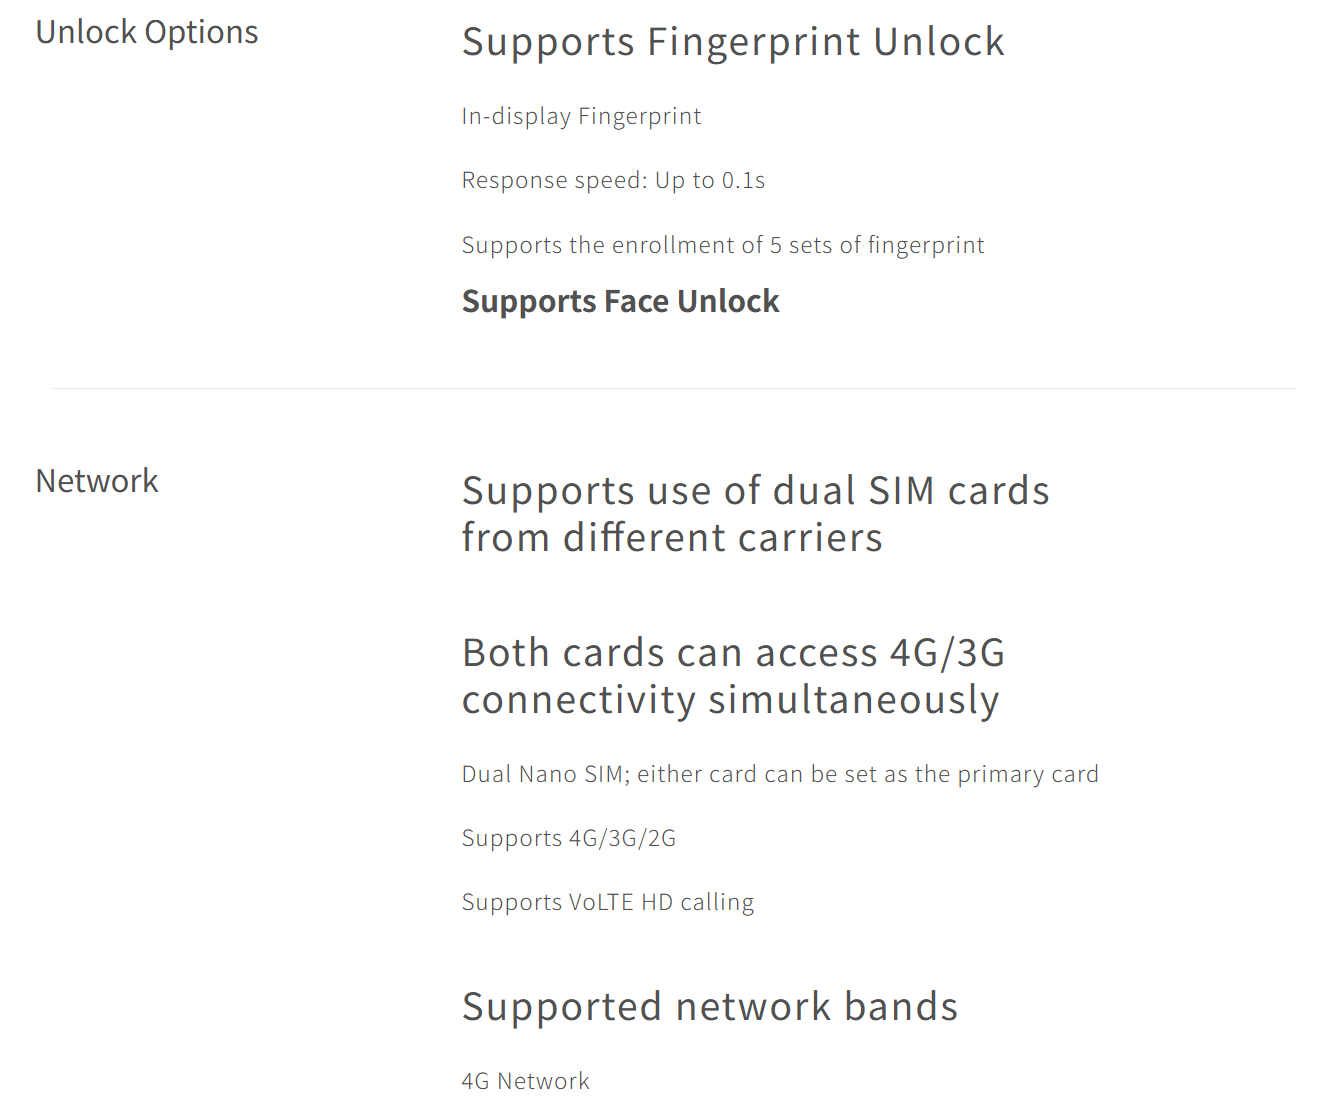Click the enrollment of 5 sets of fingerprint line
This screenshot has width=1339, height=1110.
tap(723, 246)
